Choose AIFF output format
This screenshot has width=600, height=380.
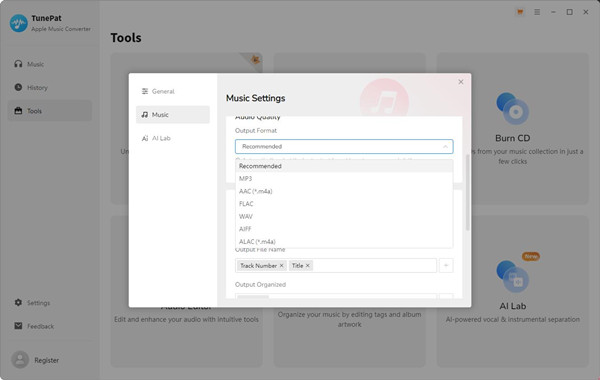[x=344, y=229]
